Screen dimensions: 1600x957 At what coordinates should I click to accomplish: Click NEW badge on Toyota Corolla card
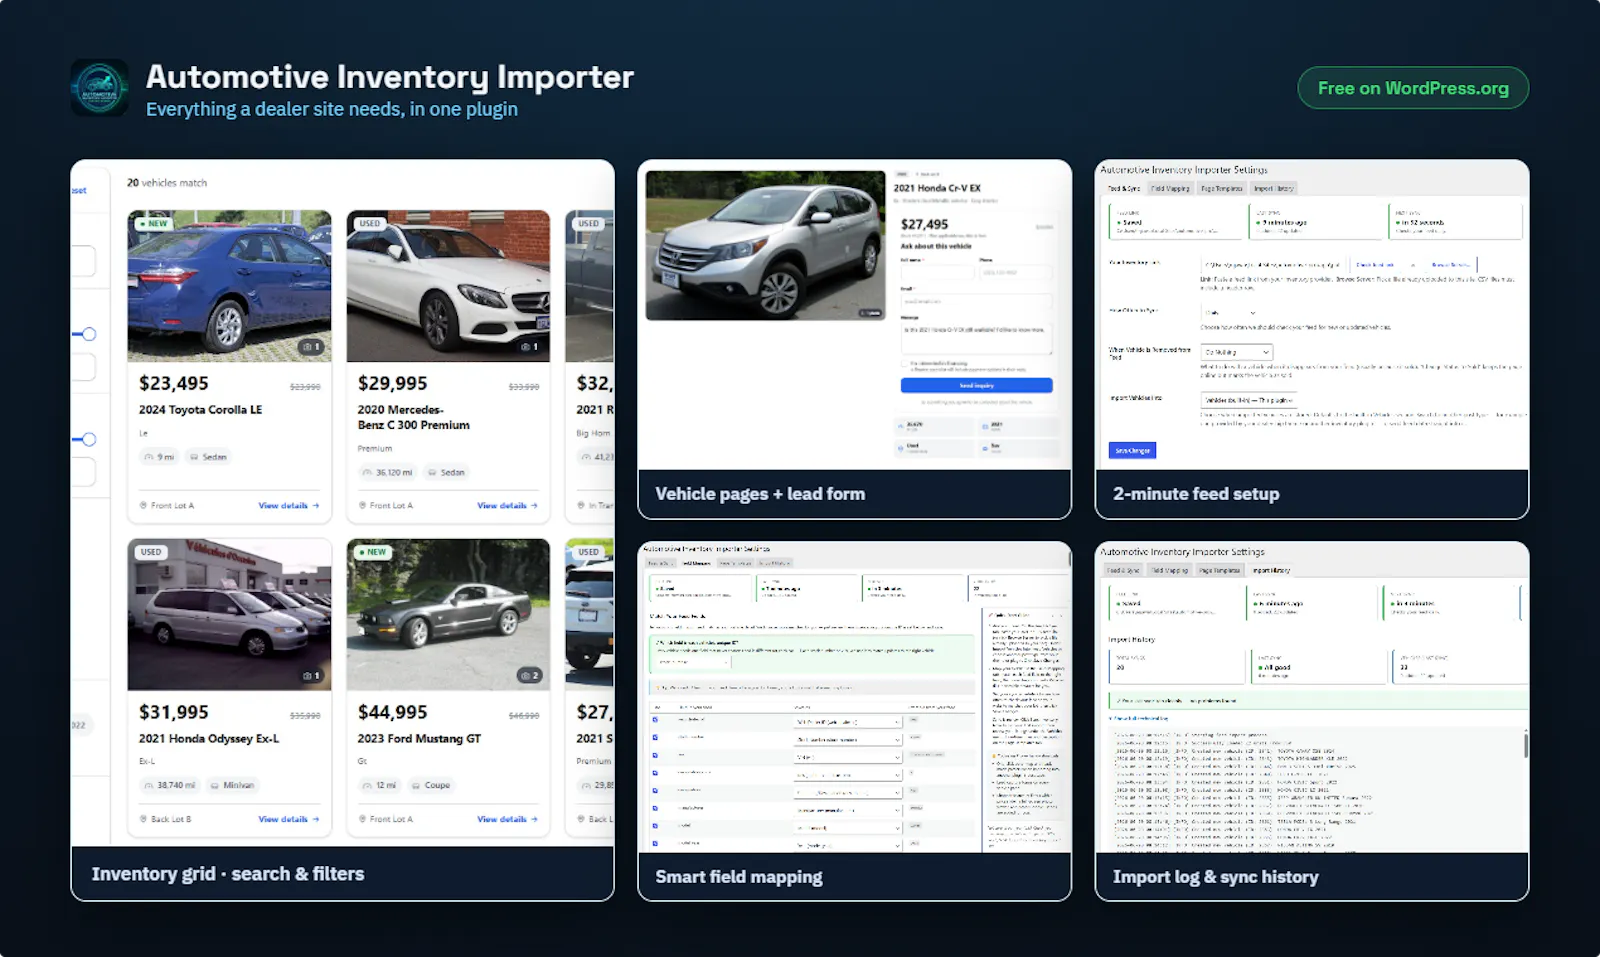point(153,223)
